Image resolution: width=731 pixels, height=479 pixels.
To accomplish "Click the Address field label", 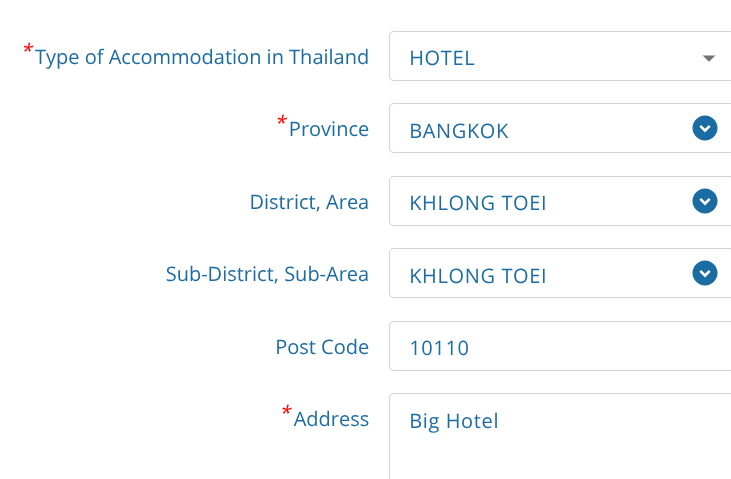I will coord(331,419).
